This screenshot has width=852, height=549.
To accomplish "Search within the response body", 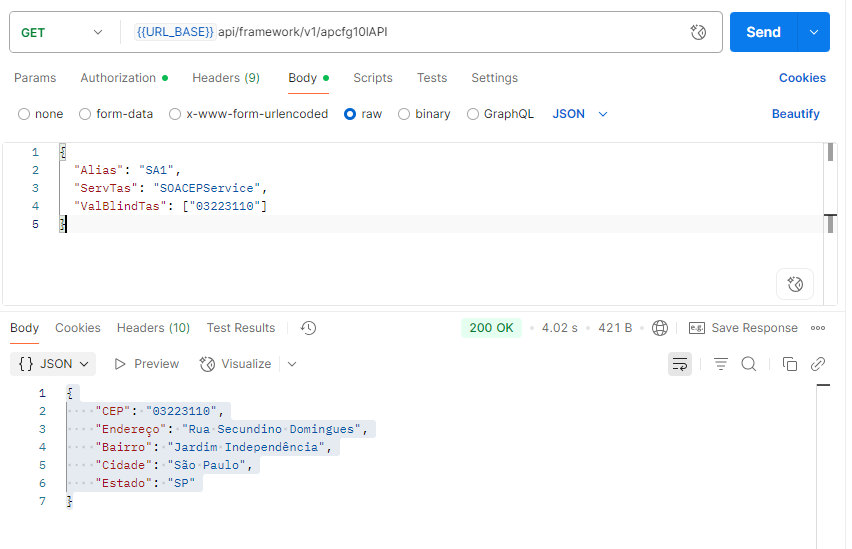I will (x=748, y=364).
